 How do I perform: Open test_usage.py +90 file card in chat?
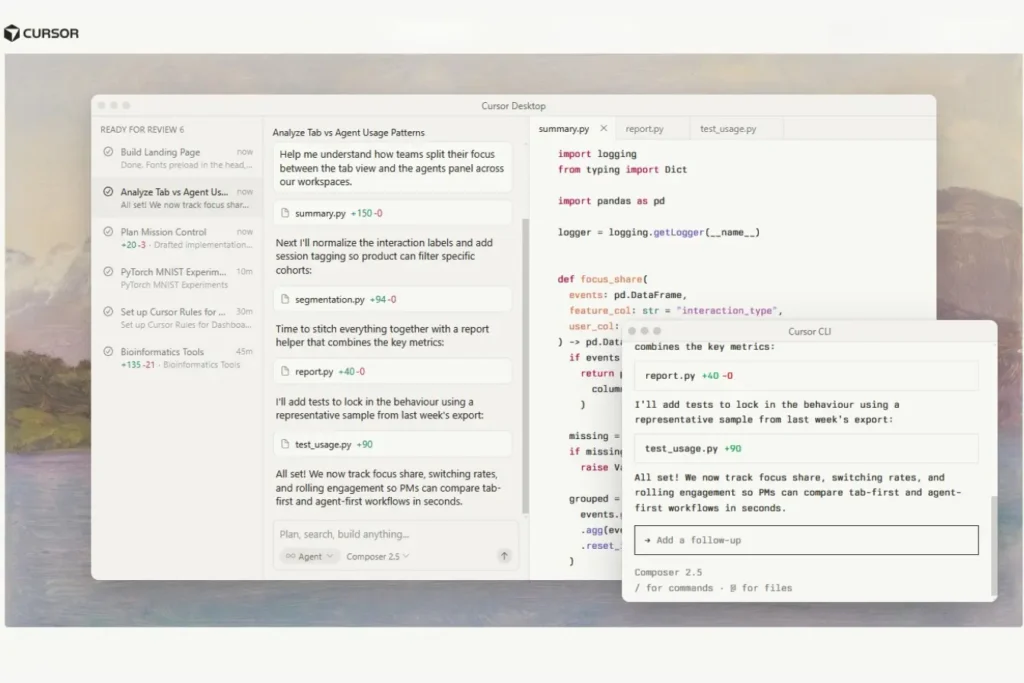(392, 444)
